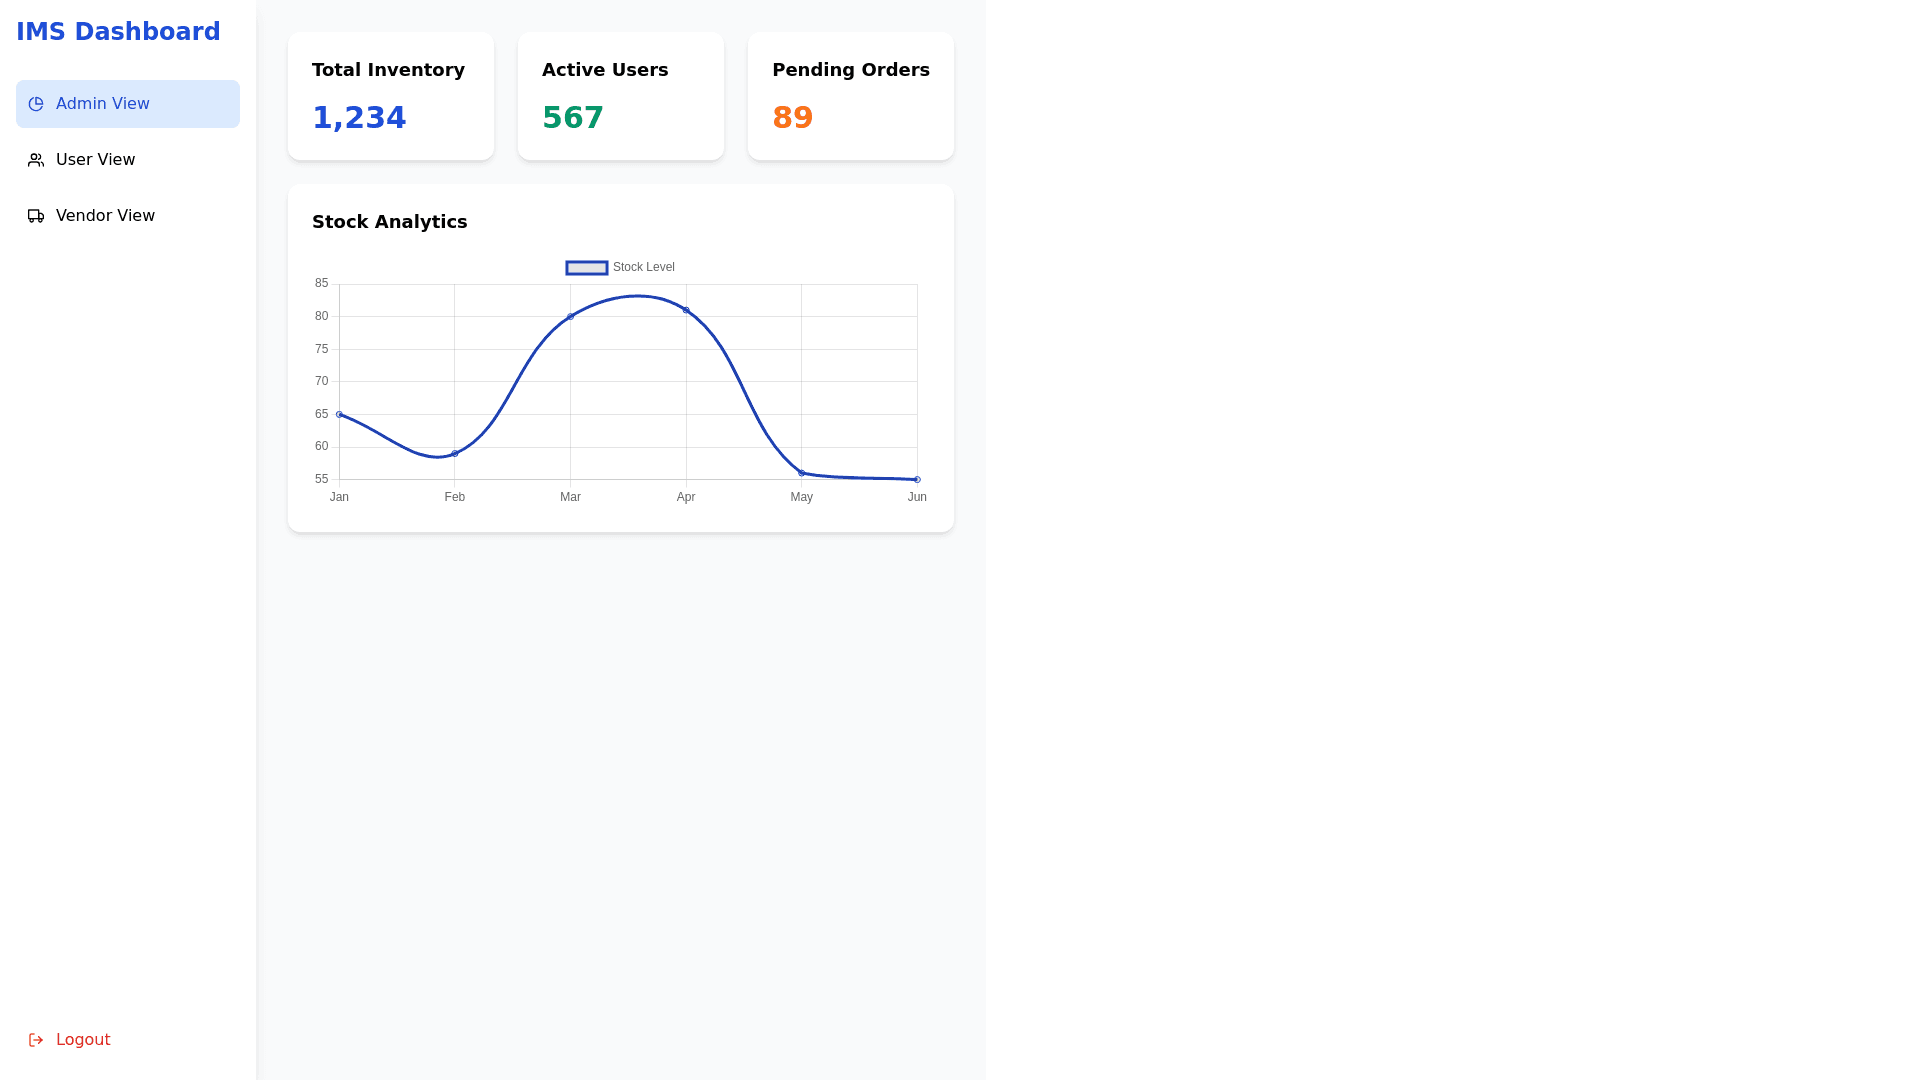Click the IMS Dashboard title
The height and width of the screenshot is (1080, 1920).
pos(118,32)
